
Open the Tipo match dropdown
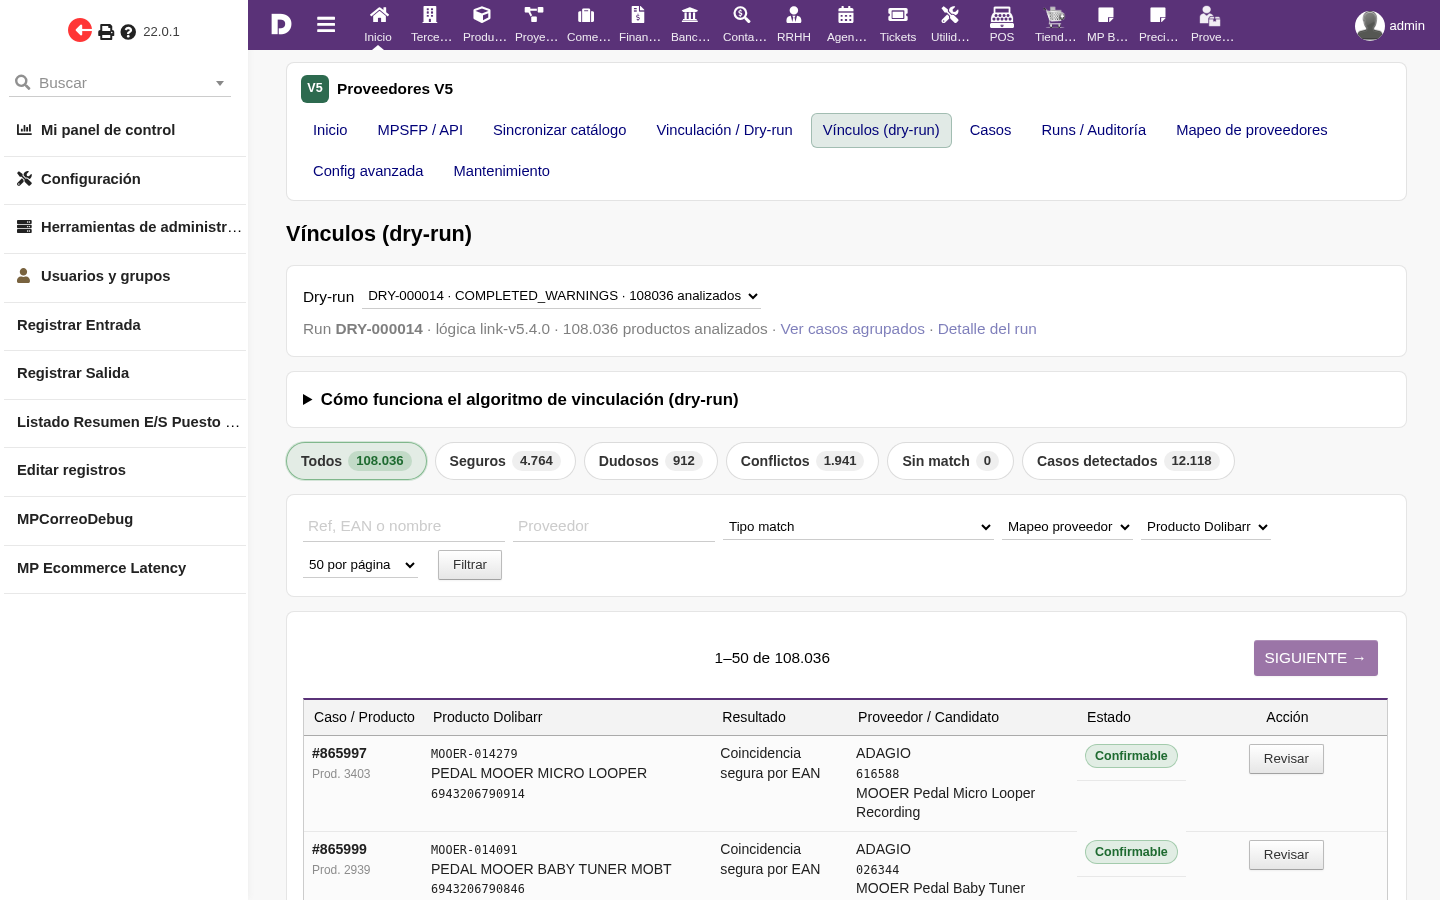coord(858,527)
